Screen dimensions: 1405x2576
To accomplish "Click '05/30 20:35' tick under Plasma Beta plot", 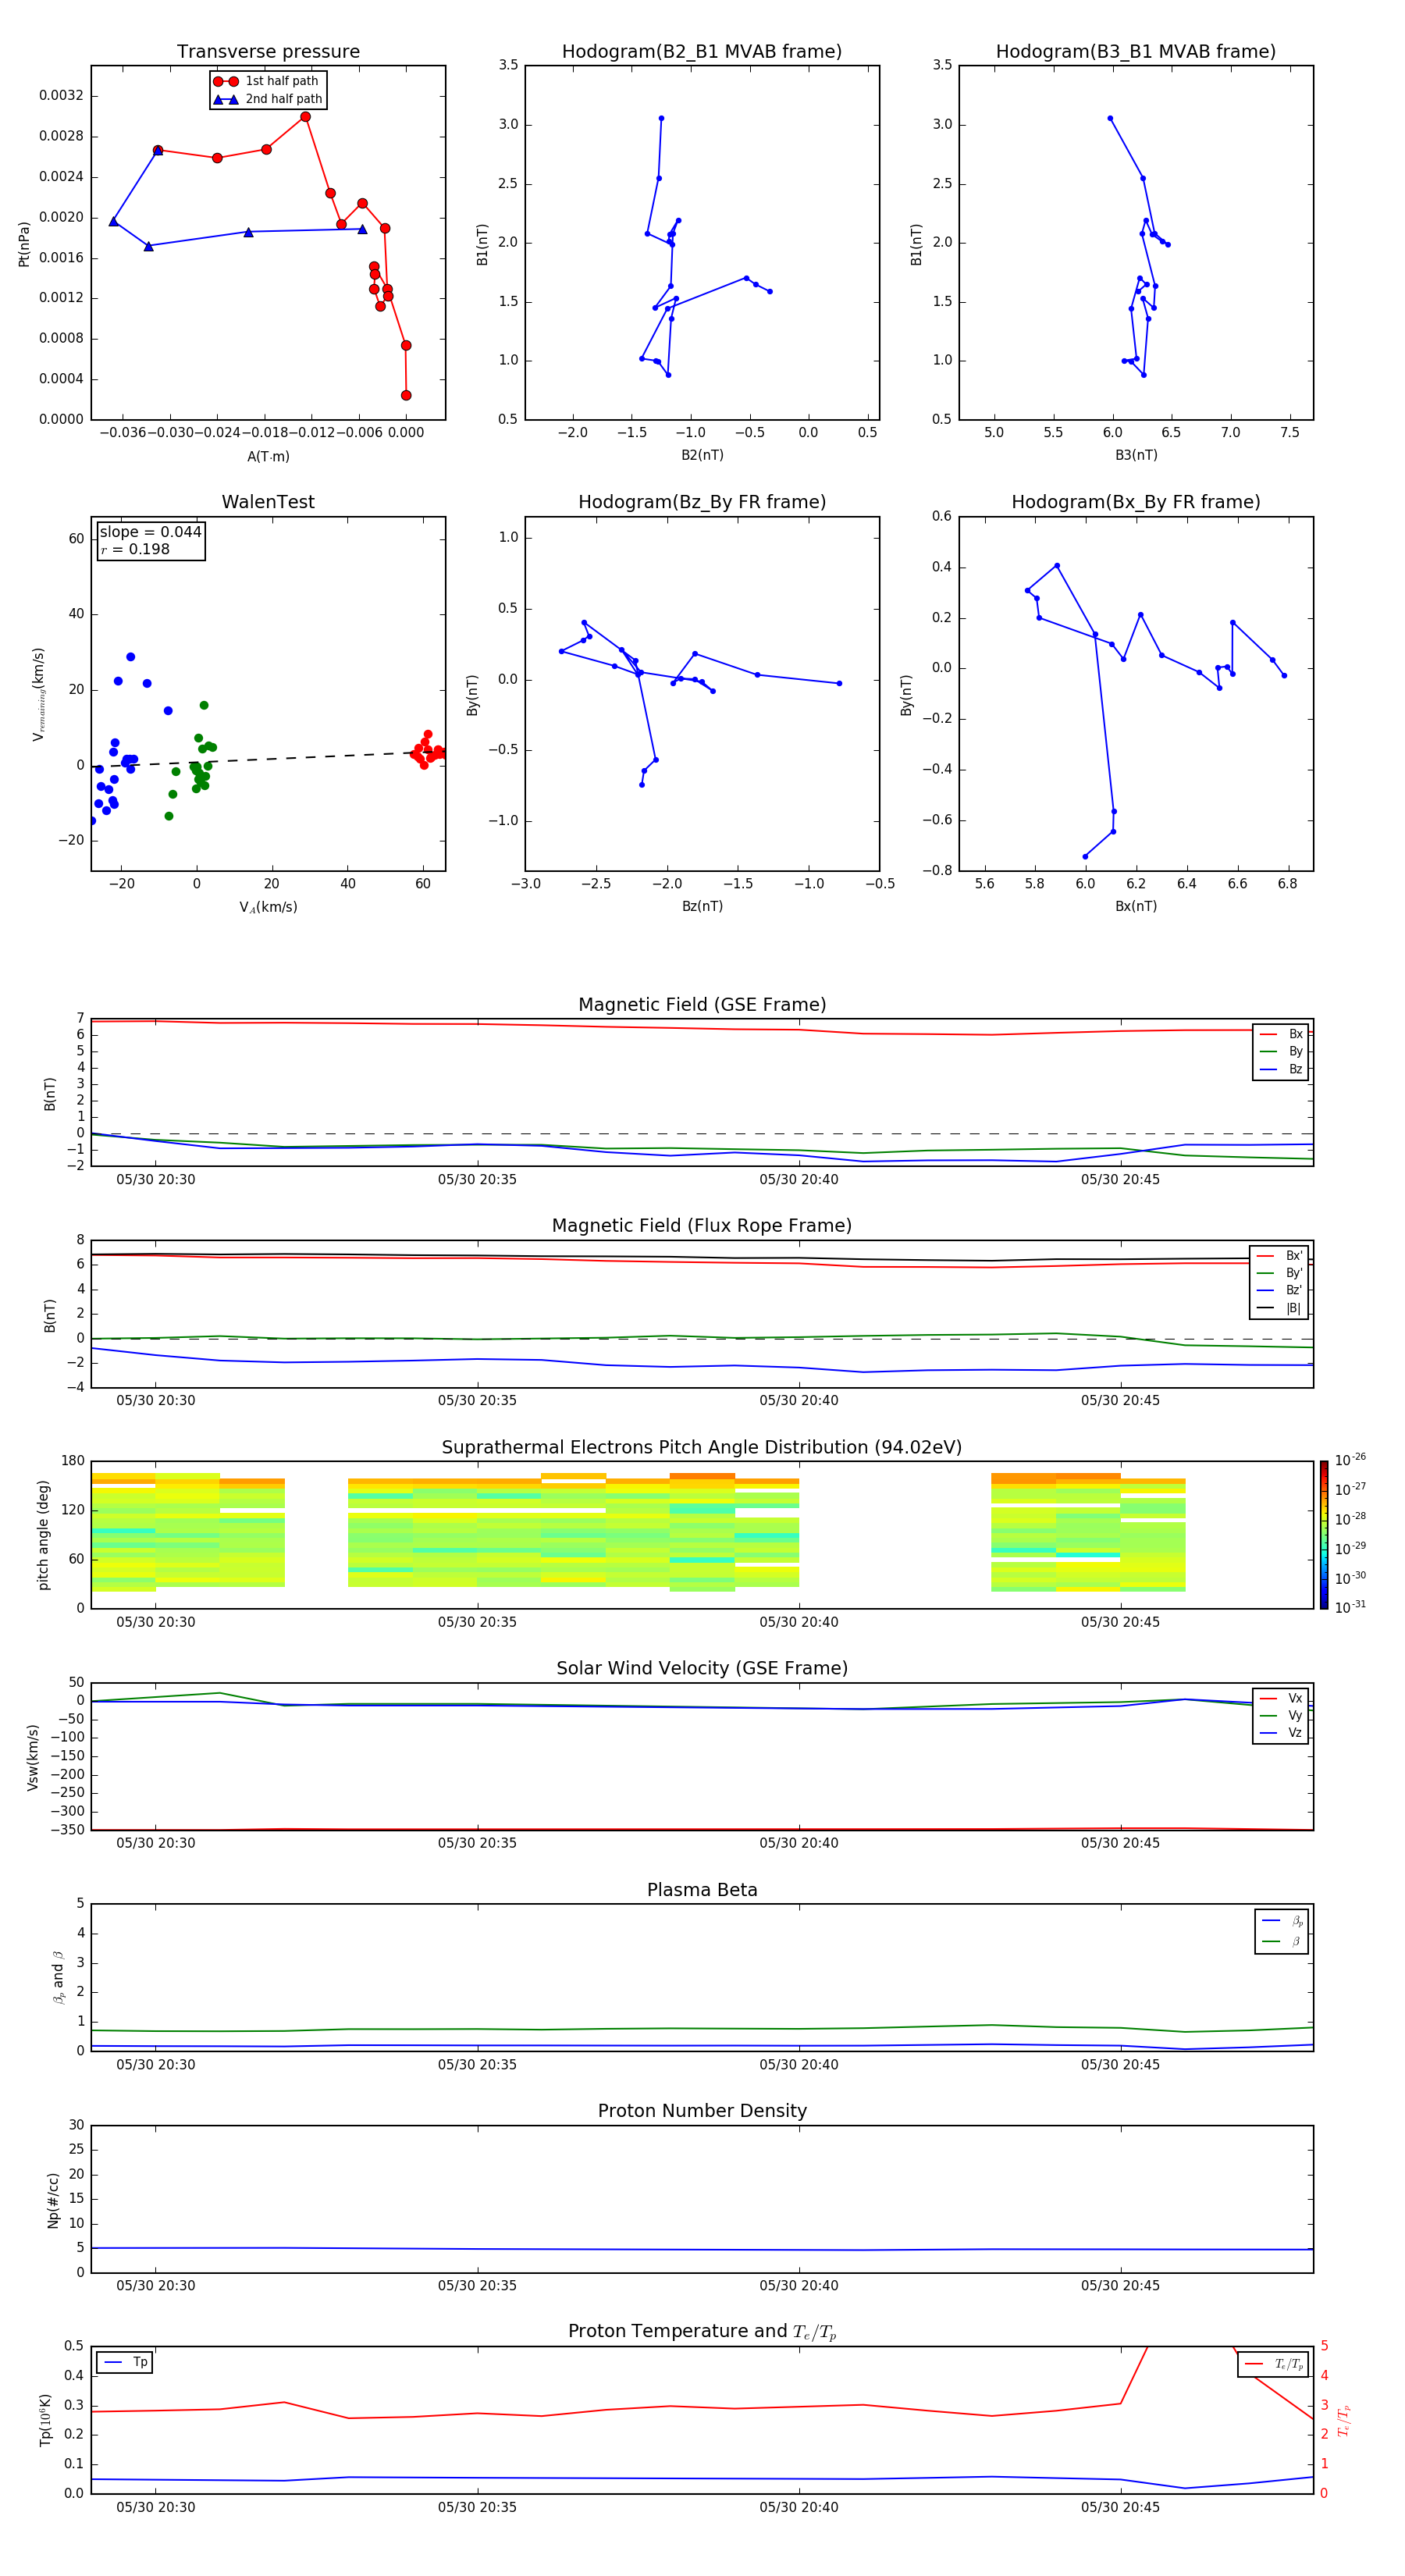I will 477,2064.
